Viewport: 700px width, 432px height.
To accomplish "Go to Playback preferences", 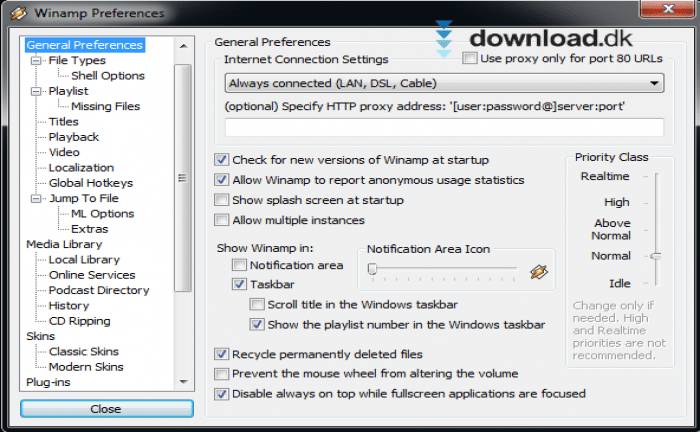I will click(x=74, y=137).
